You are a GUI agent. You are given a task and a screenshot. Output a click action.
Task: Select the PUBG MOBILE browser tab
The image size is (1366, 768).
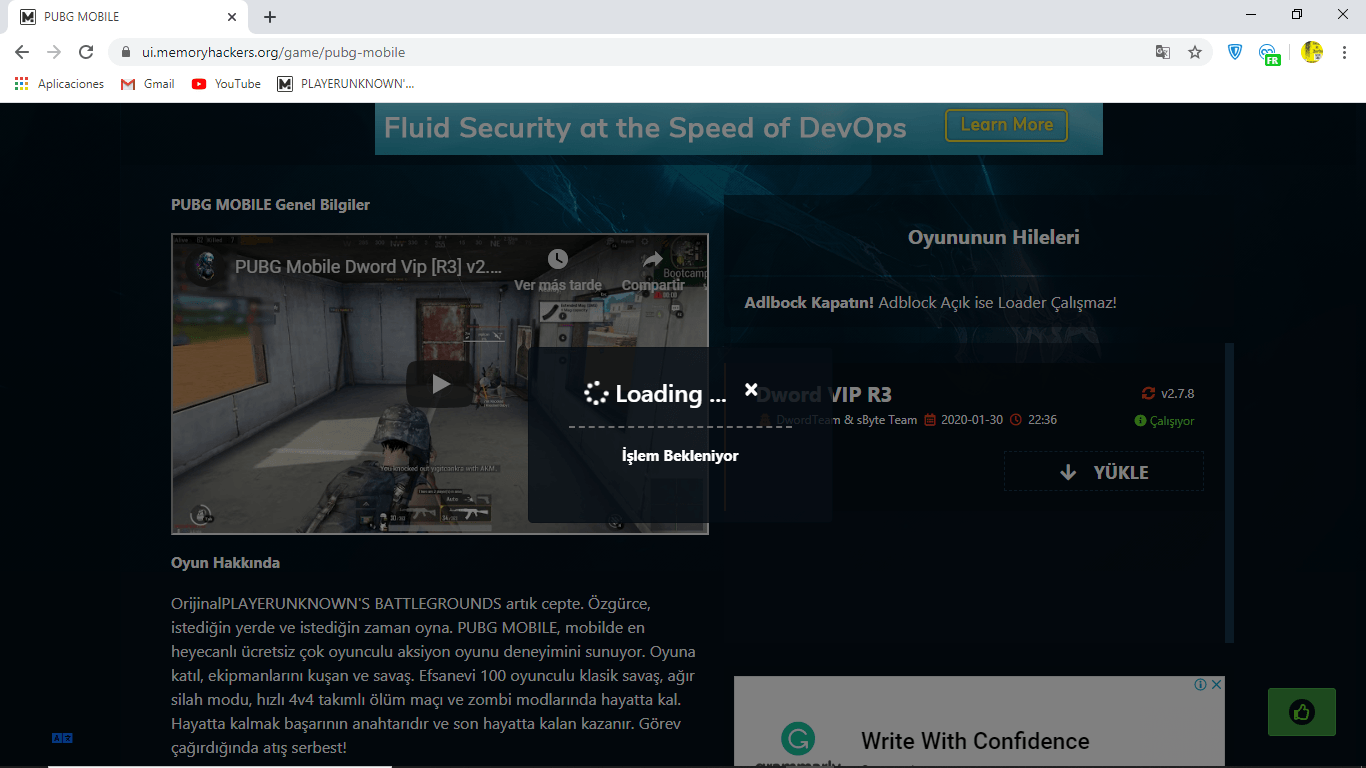[130, 17]
